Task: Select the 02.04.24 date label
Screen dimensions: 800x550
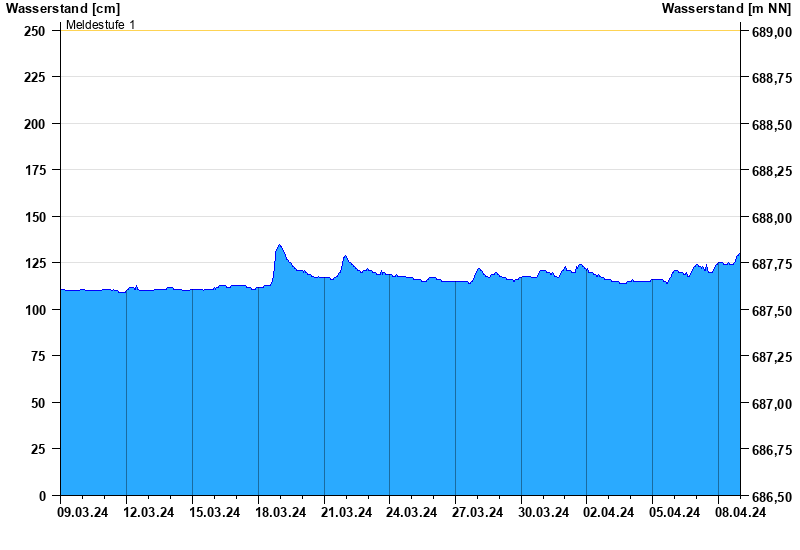Action: point(608,513)
